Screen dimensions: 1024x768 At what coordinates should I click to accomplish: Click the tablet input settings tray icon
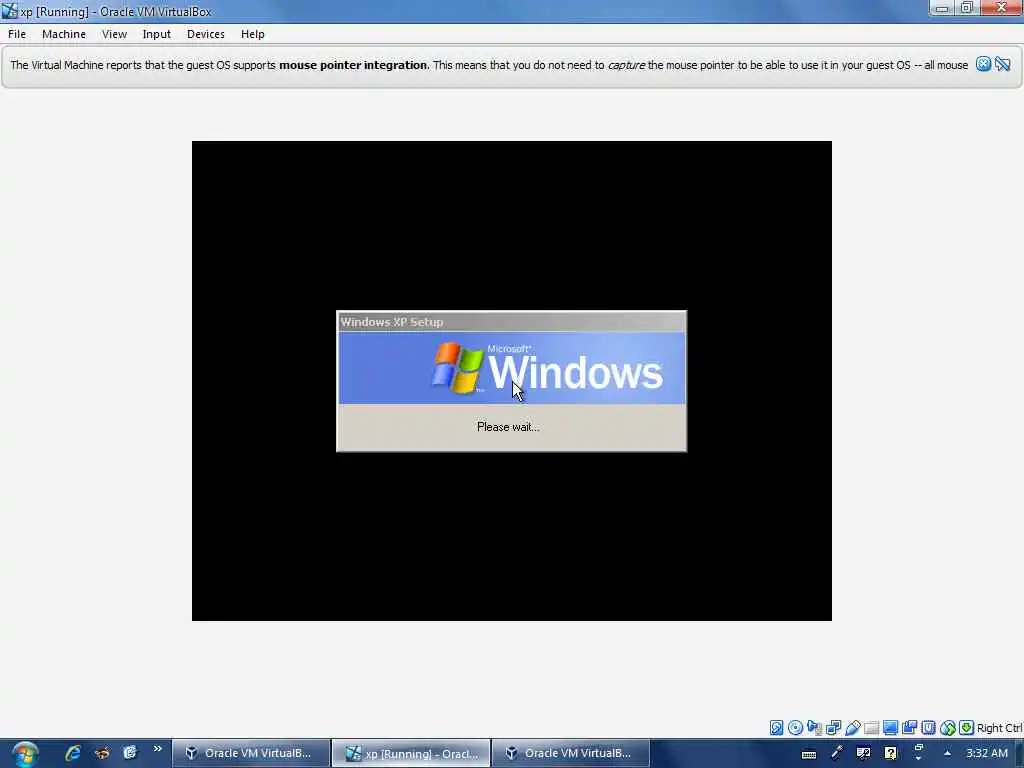[863, 753]
